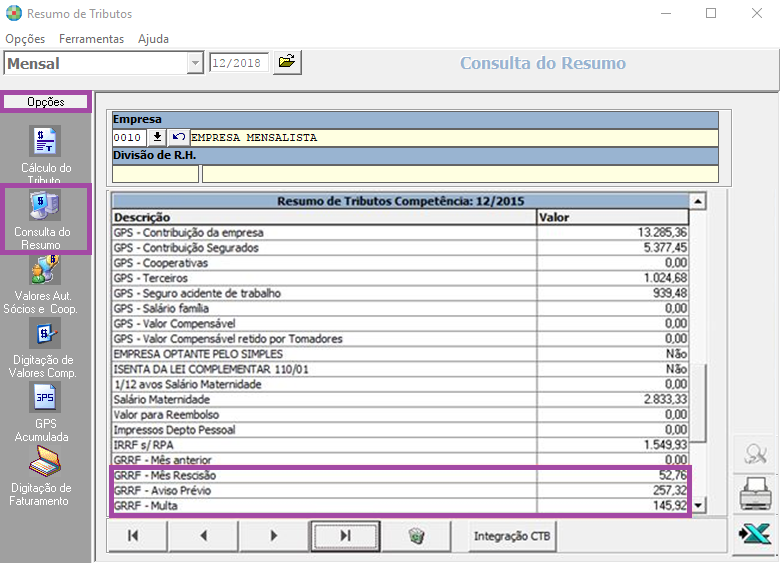Go to next record navigation button
Image resolution: width=780 pixels, height=563 pixels.
274,536
